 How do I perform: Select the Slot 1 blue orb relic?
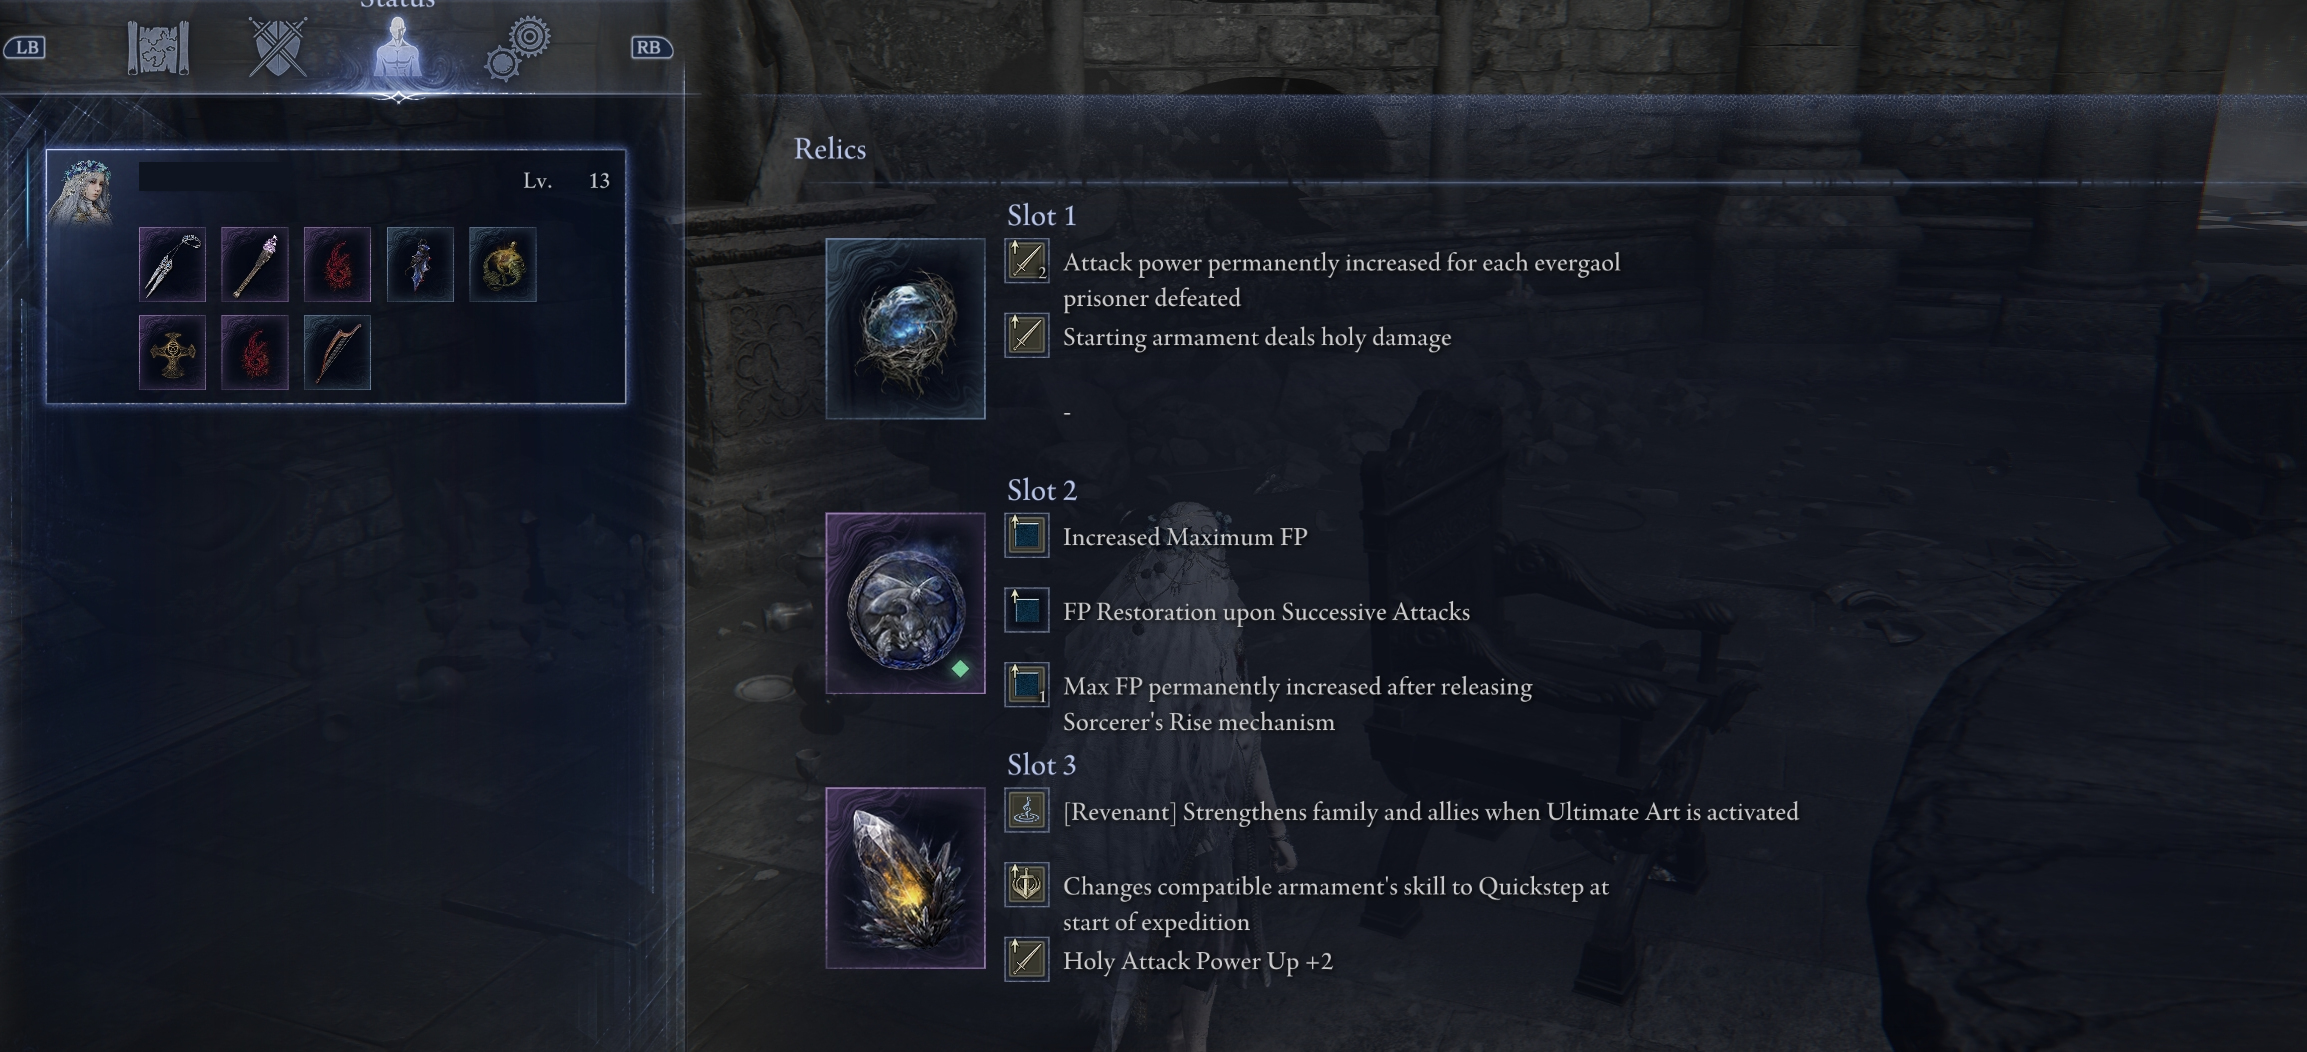tap(905, 328)
